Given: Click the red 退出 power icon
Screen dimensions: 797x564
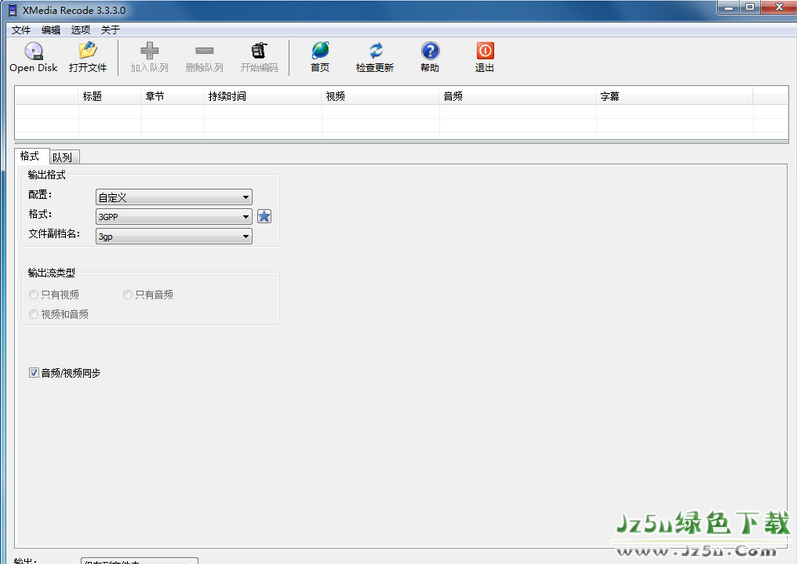Looking at the screenshot, I should [x=485, y=51].
